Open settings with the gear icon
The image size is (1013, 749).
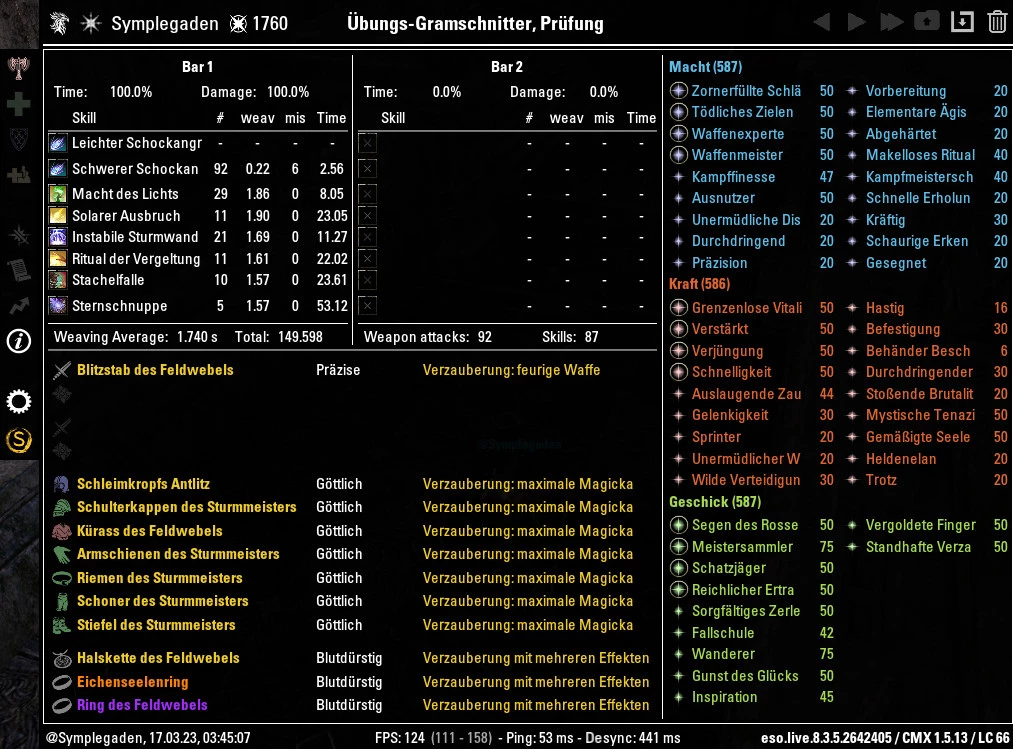click(x=18, y=402)
